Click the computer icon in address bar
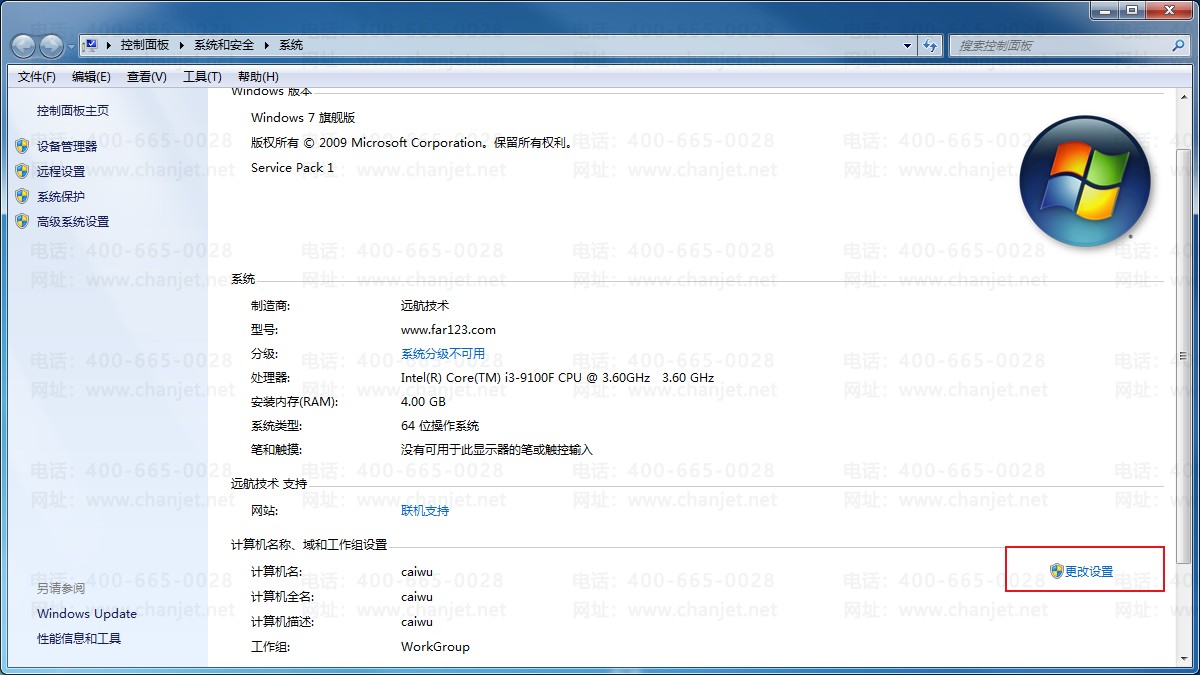This screenshot has height=675, width=1200. click(x=91, y=45)
